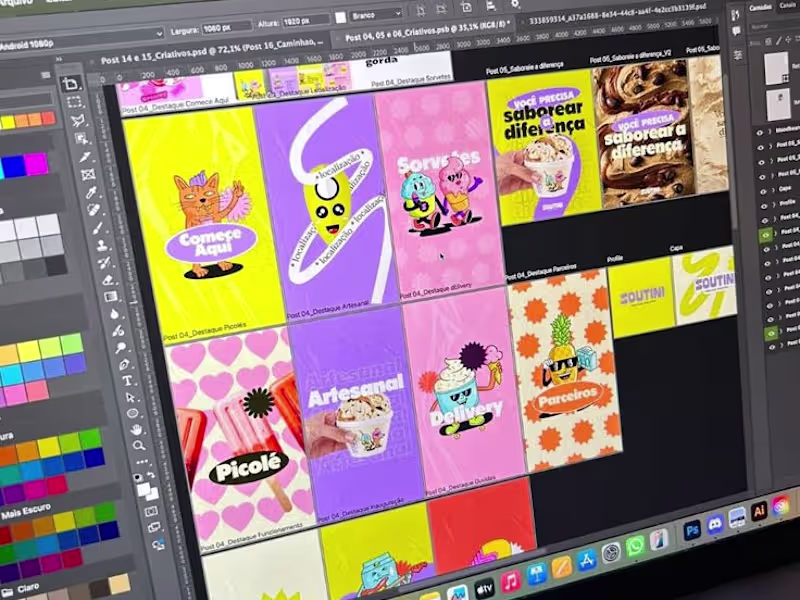Select the Eyedropper tool
Image resolution: width=800 pixels, height=600 pixels.
(x=91, y=192)
